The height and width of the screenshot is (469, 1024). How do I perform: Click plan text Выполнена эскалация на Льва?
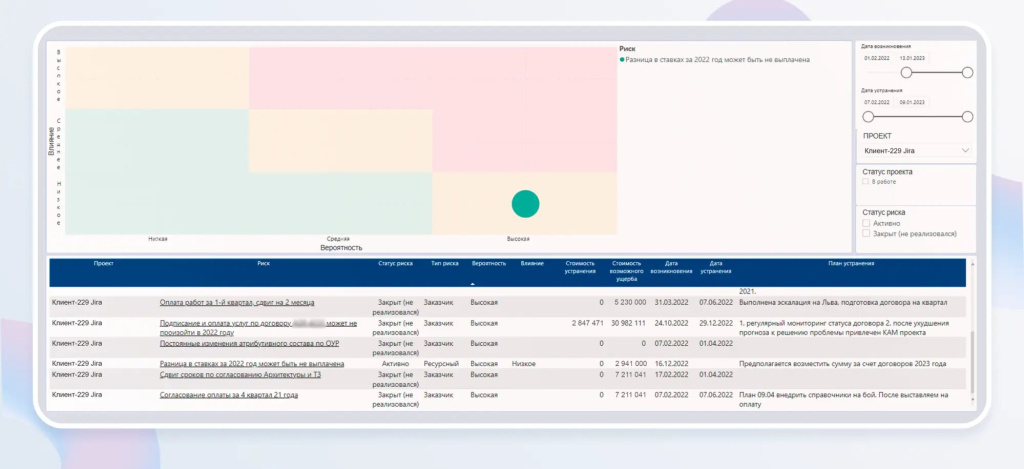tap(843, 303)
